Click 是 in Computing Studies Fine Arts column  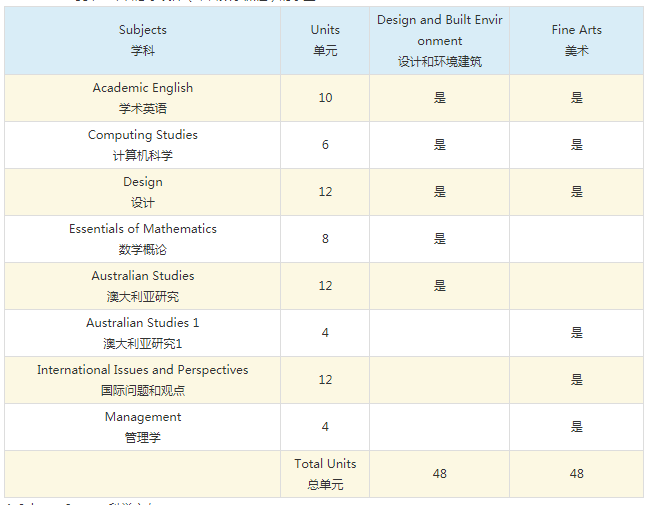click(577, 145)
